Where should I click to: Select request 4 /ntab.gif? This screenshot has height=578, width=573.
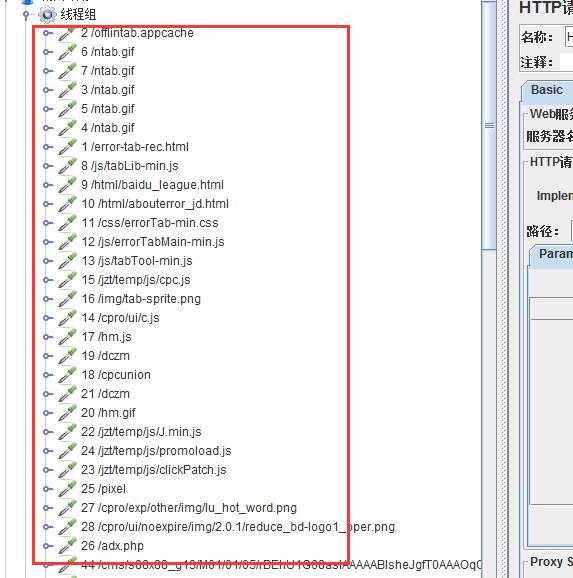pos(108,128)
